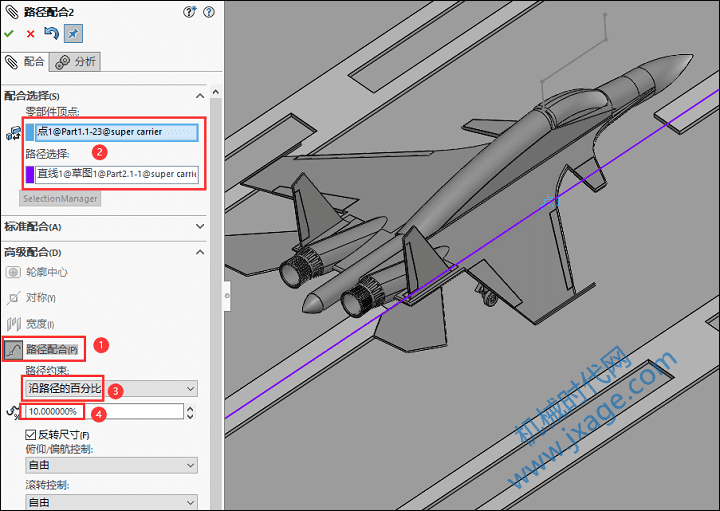
Task: Click the panel scrollbar up arrow
Action: point(216,92)
